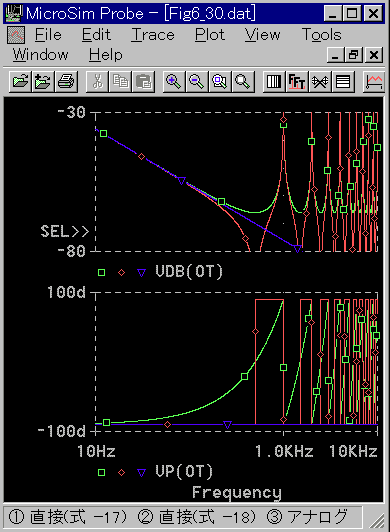
Task: Click the -30 y-axis label
Action: [71, 112]
